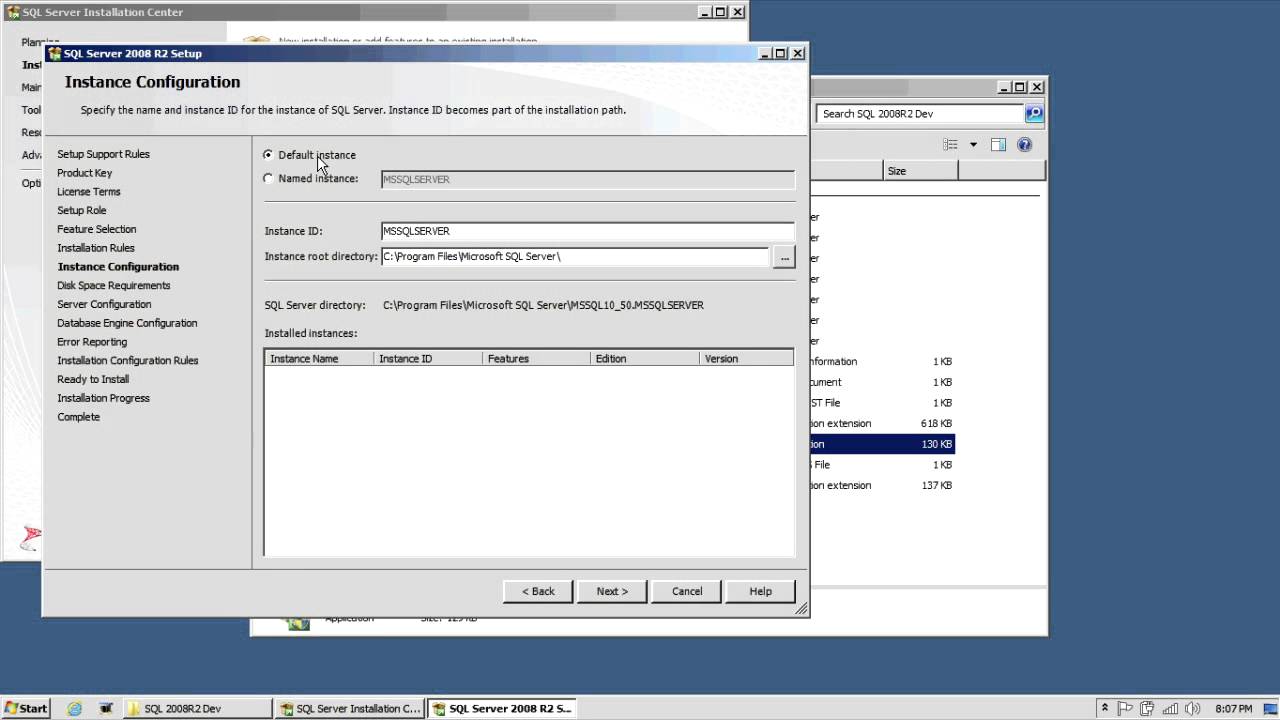The height and width of the screenshot is (720, 1280).
Task: Click the search magnifier icon in the Explorer search box
Action: 1034,113
